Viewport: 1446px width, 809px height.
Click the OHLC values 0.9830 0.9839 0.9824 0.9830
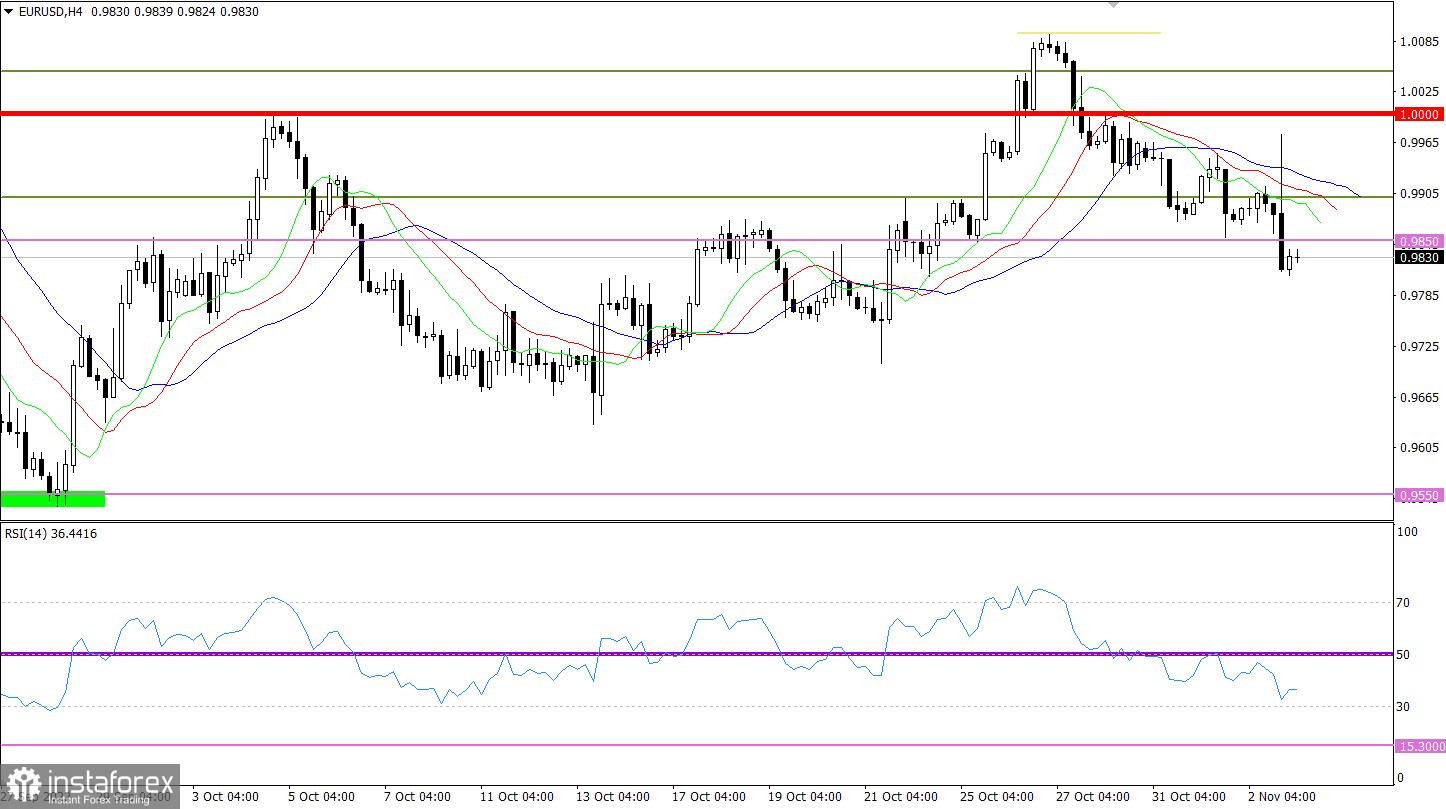click(174, 10)
